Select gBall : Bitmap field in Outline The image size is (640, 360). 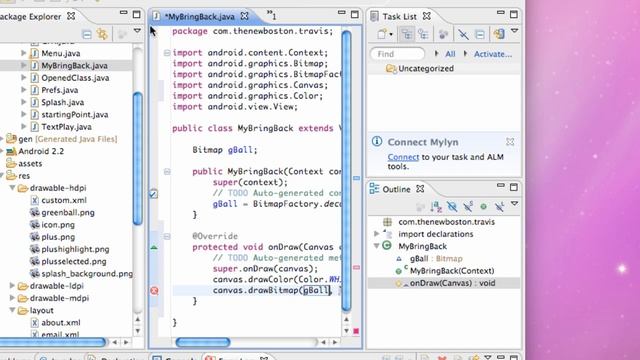pyautogui.click(x=436, y=259)
